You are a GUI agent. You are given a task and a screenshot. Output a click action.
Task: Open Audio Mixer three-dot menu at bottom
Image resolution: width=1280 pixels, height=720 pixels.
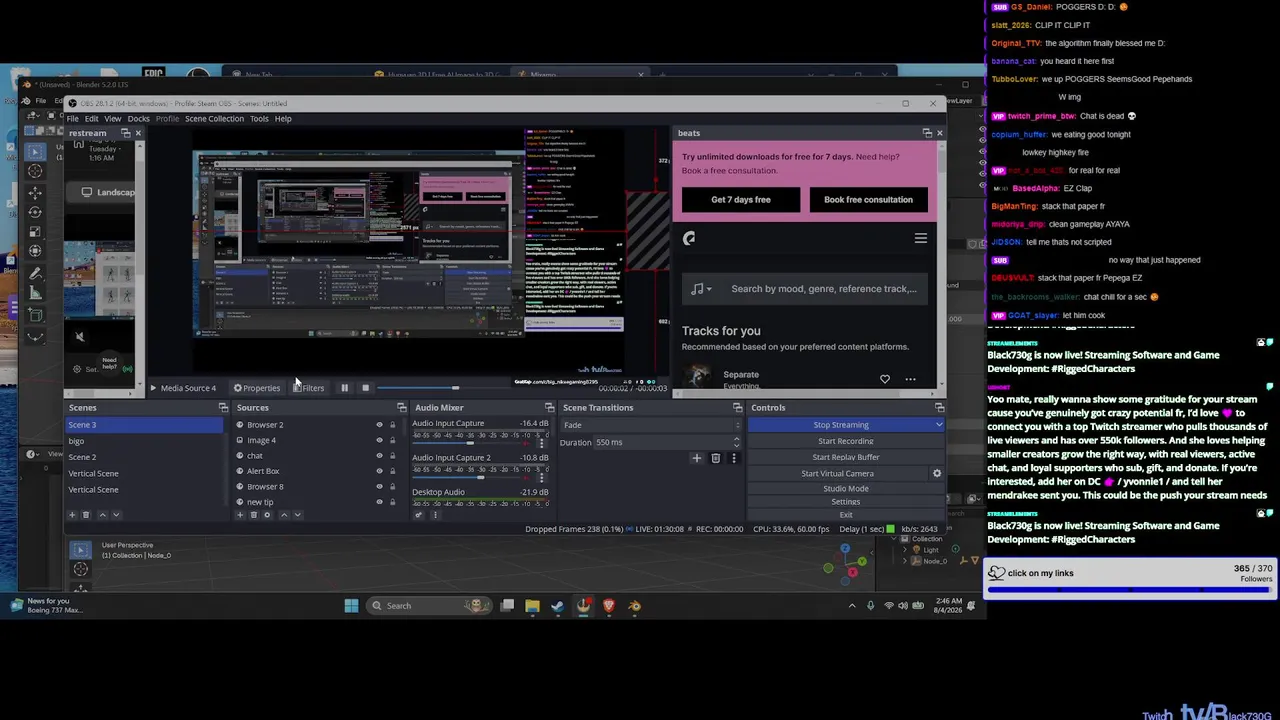pos(434,515)
